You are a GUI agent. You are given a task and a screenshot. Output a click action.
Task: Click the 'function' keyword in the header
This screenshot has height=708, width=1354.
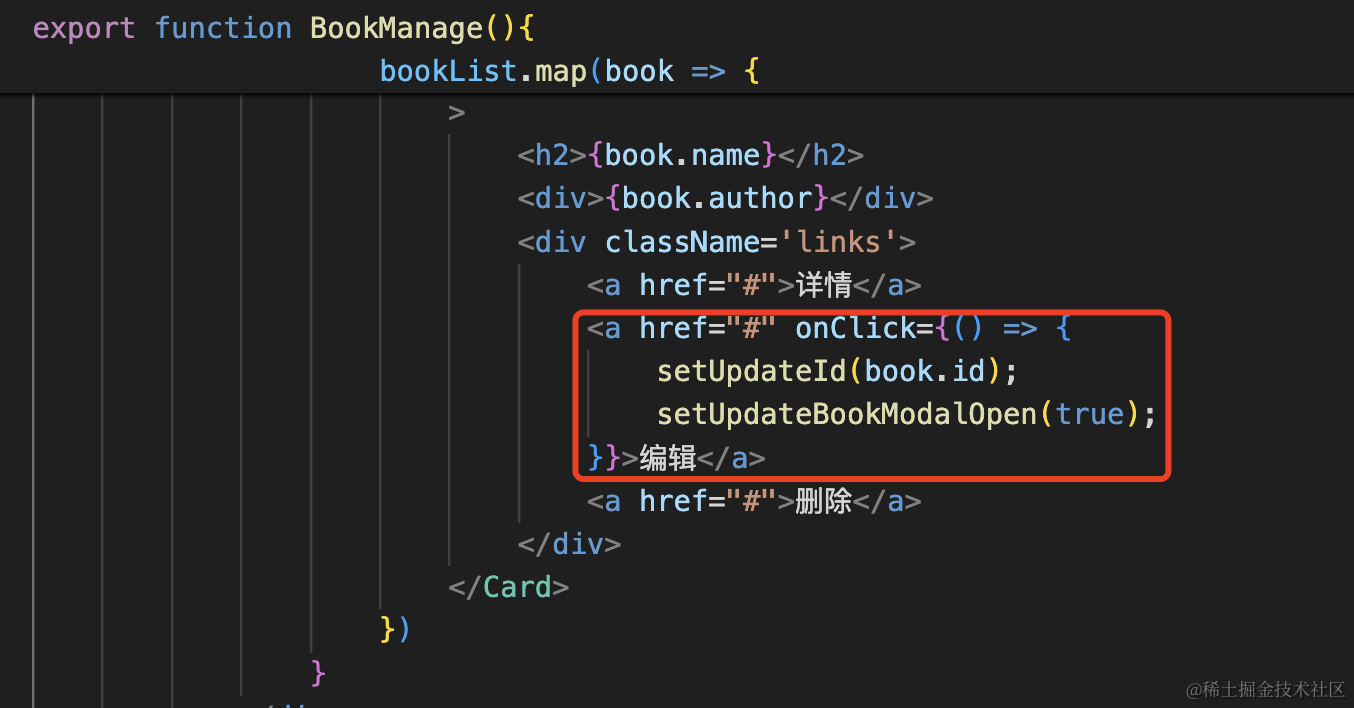coord(223,28)
